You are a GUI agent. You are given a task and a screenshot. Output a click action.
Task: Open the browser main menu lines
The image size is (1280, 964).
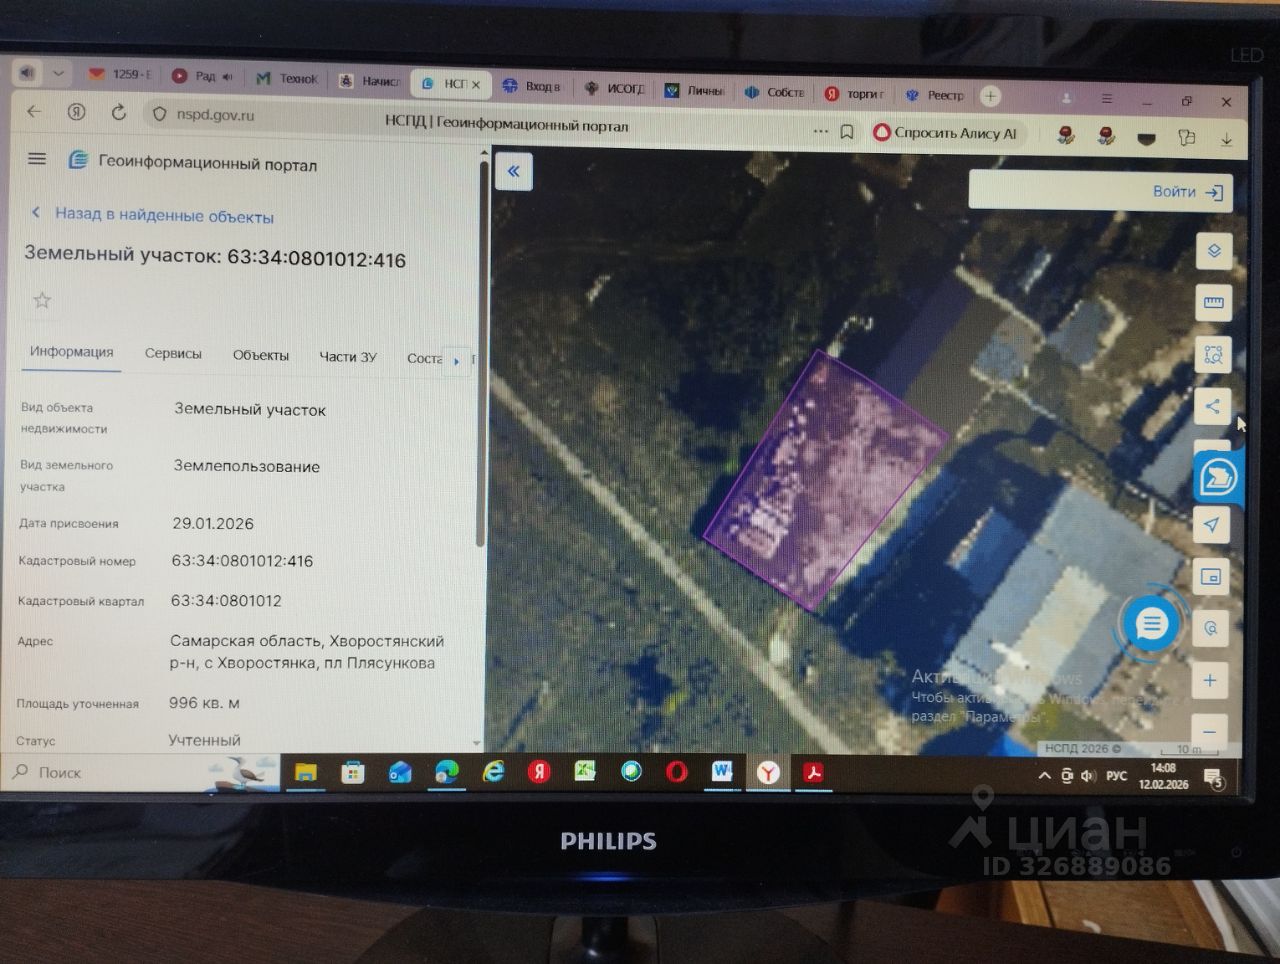1107,99
